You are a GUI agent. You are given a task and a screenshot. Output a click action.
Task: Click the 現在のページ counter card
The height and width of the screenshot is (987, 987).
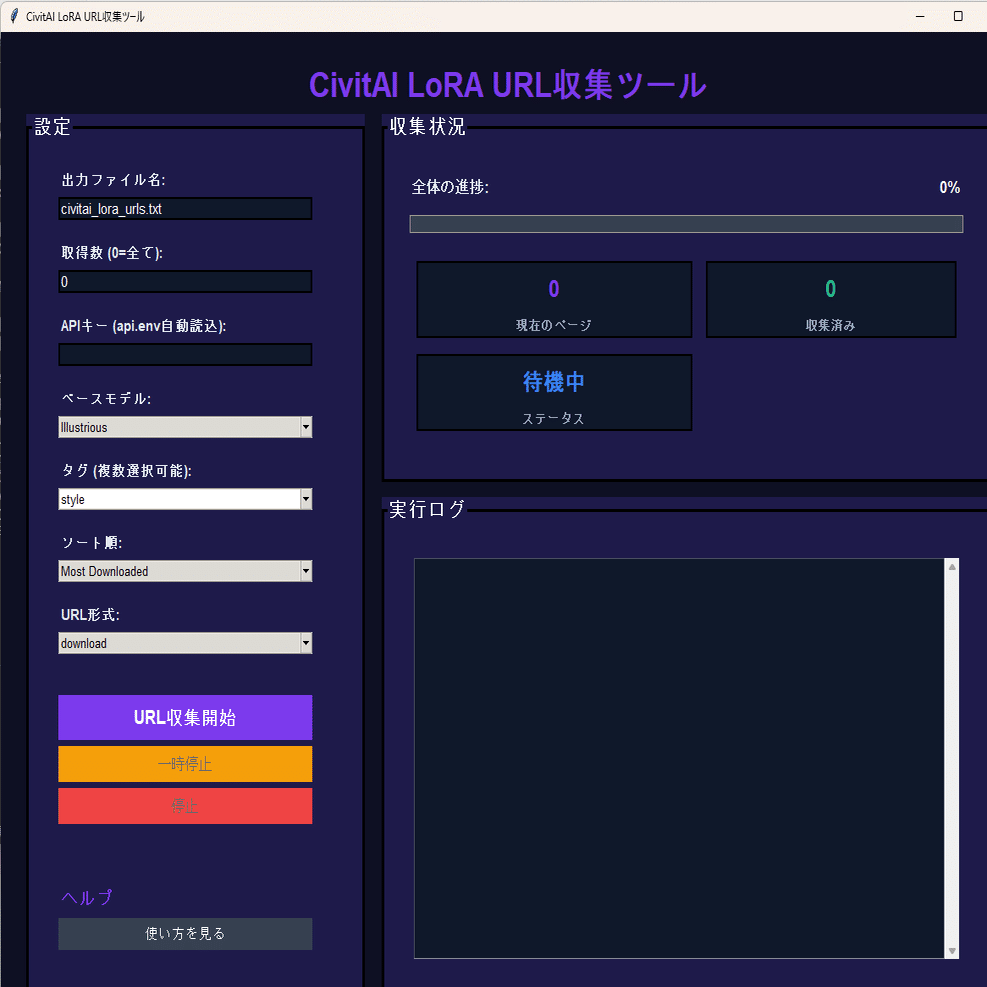coord(554,300)
